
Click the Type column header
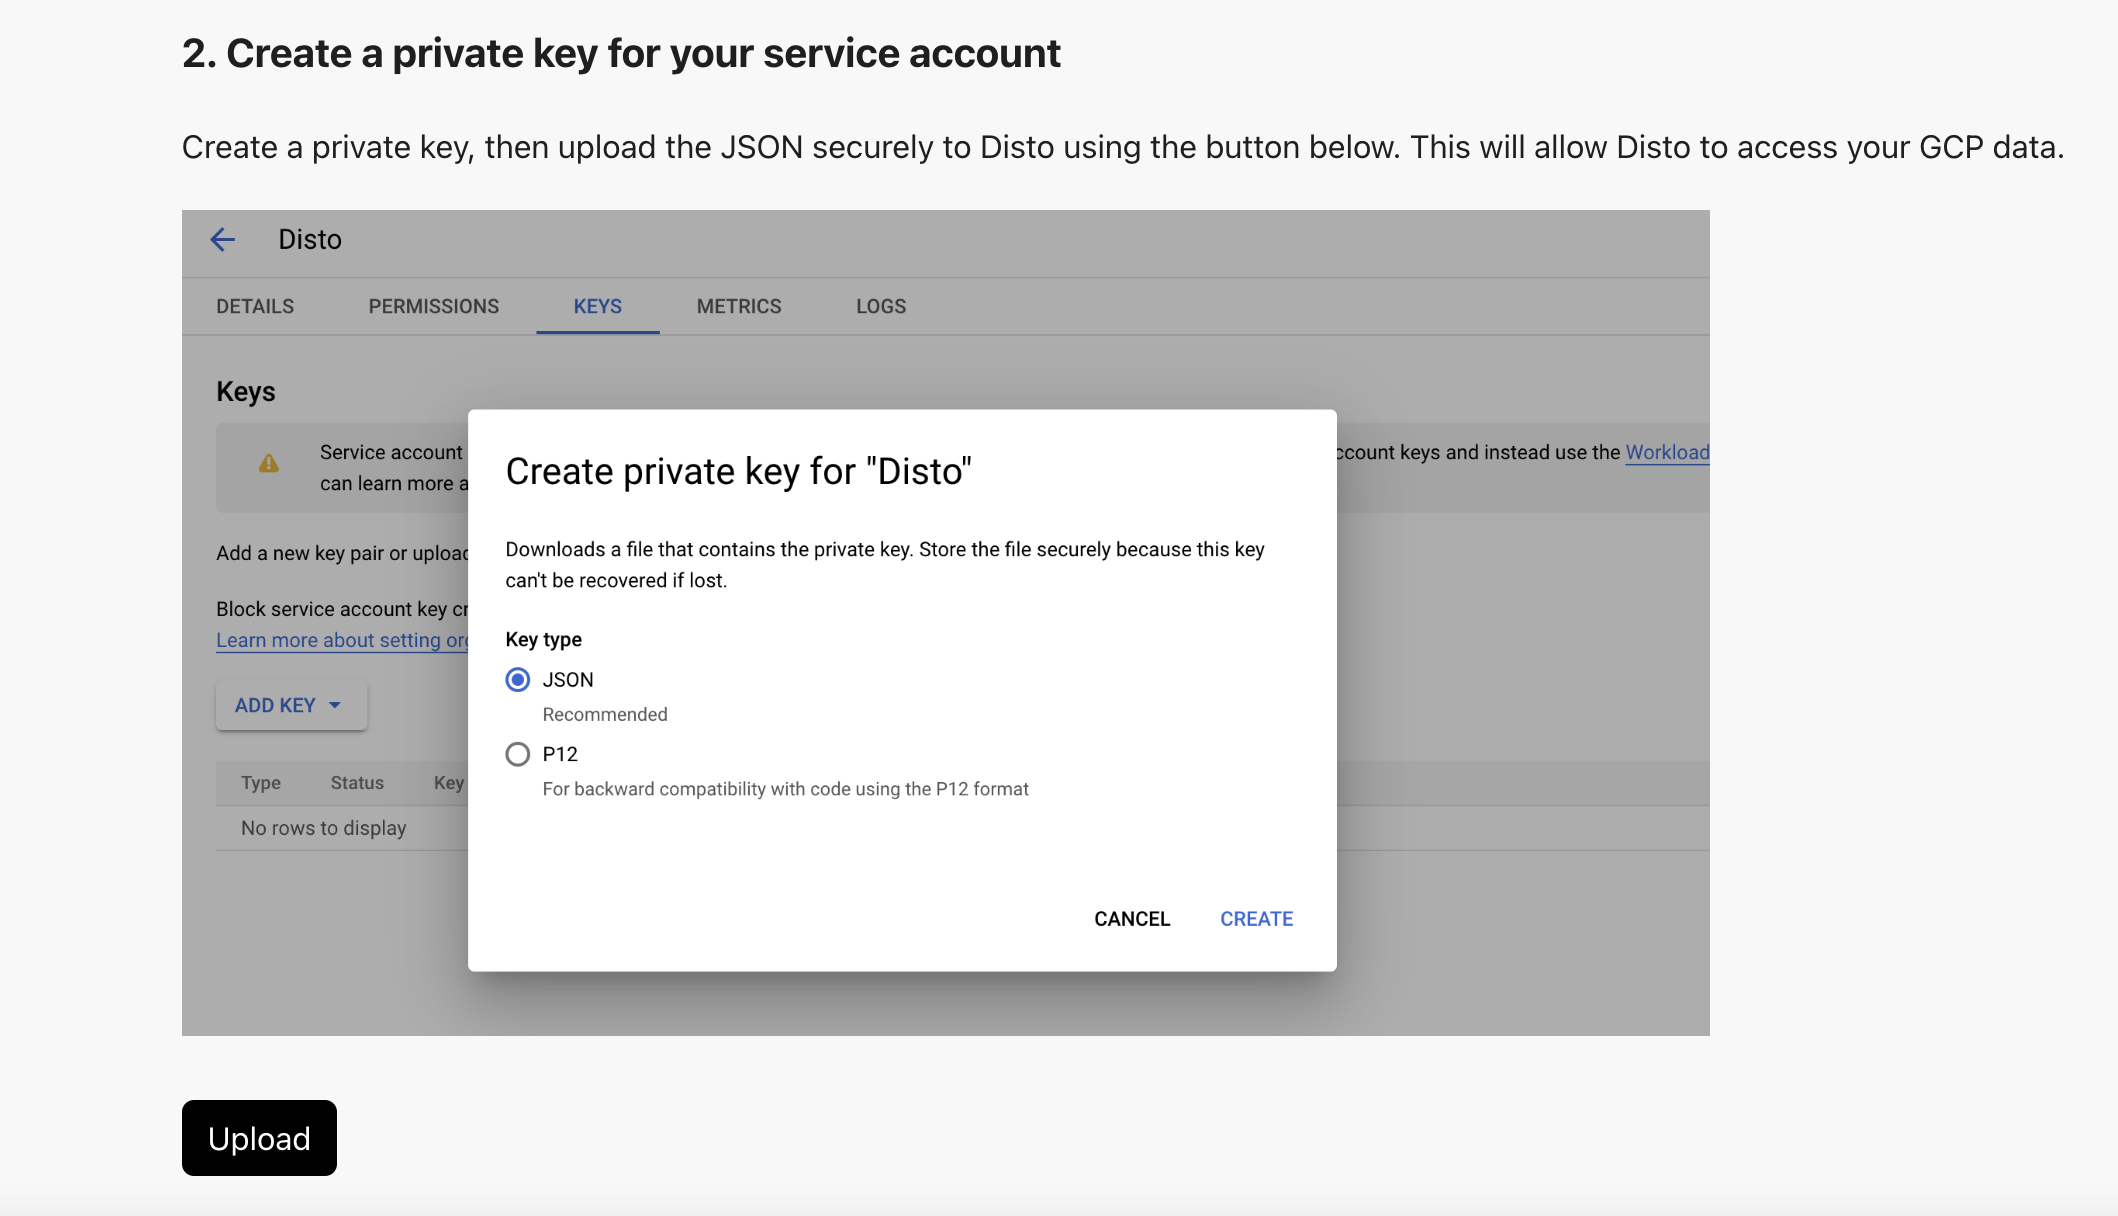click(260, 783)
